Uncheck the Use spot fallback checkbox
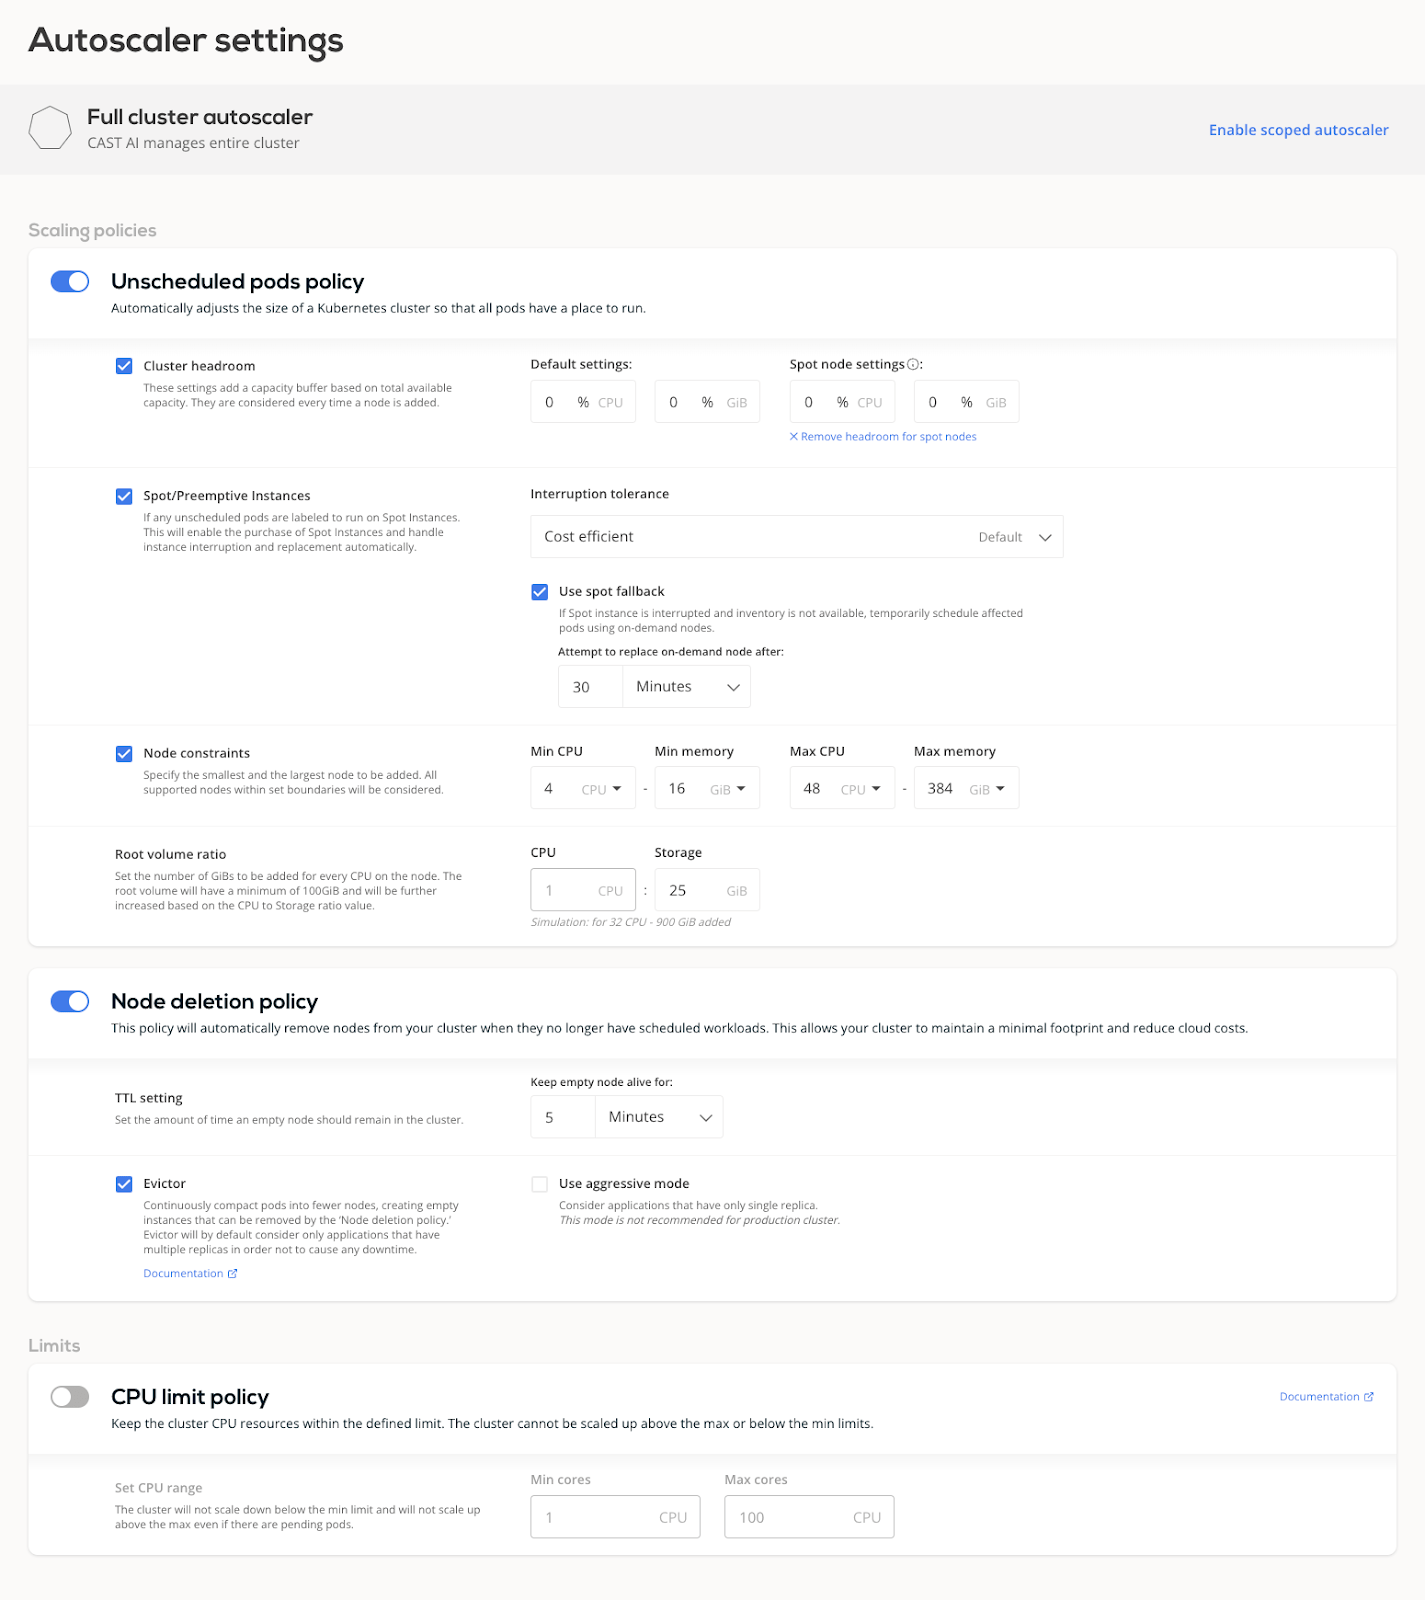 pyautogui.click(x=540, y=592)
